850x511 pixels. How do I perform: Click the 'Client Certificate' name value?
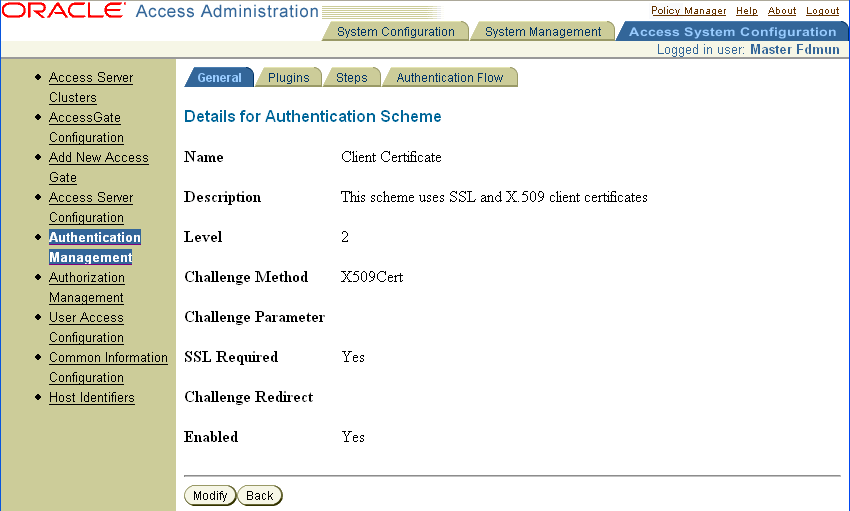pyautogui.click(x=391, y=157)
